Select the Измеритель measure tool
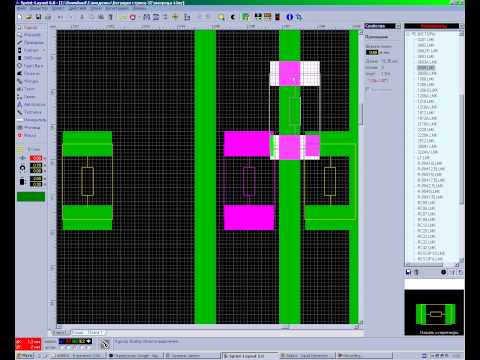The width and height of the screenshot is (480, 360). click(31, 120)
